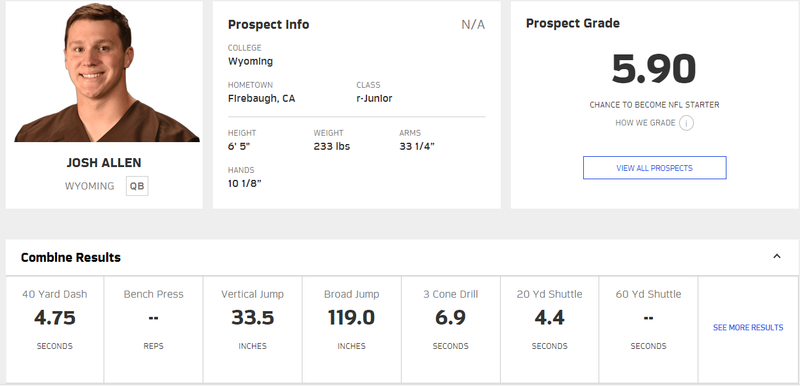The image size is (800, 386).
Task: Open the Vertical Jump result card
Action: click(x=253, y=329)
